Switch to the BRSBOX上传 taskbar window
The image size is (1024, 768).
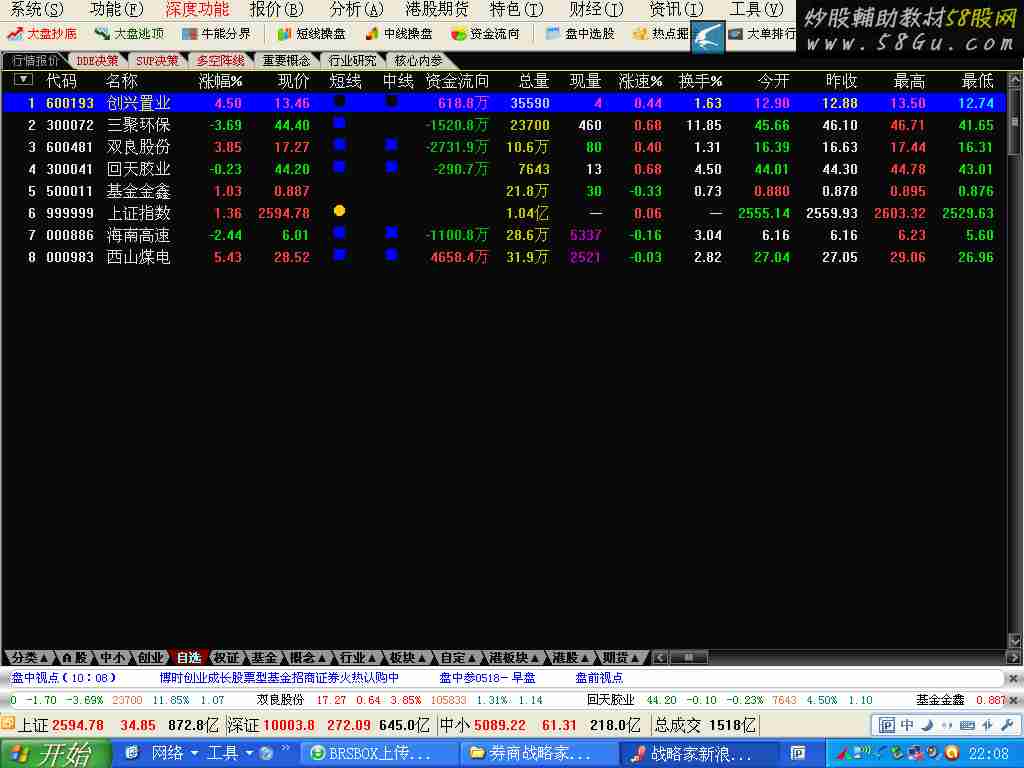[379, 754]
